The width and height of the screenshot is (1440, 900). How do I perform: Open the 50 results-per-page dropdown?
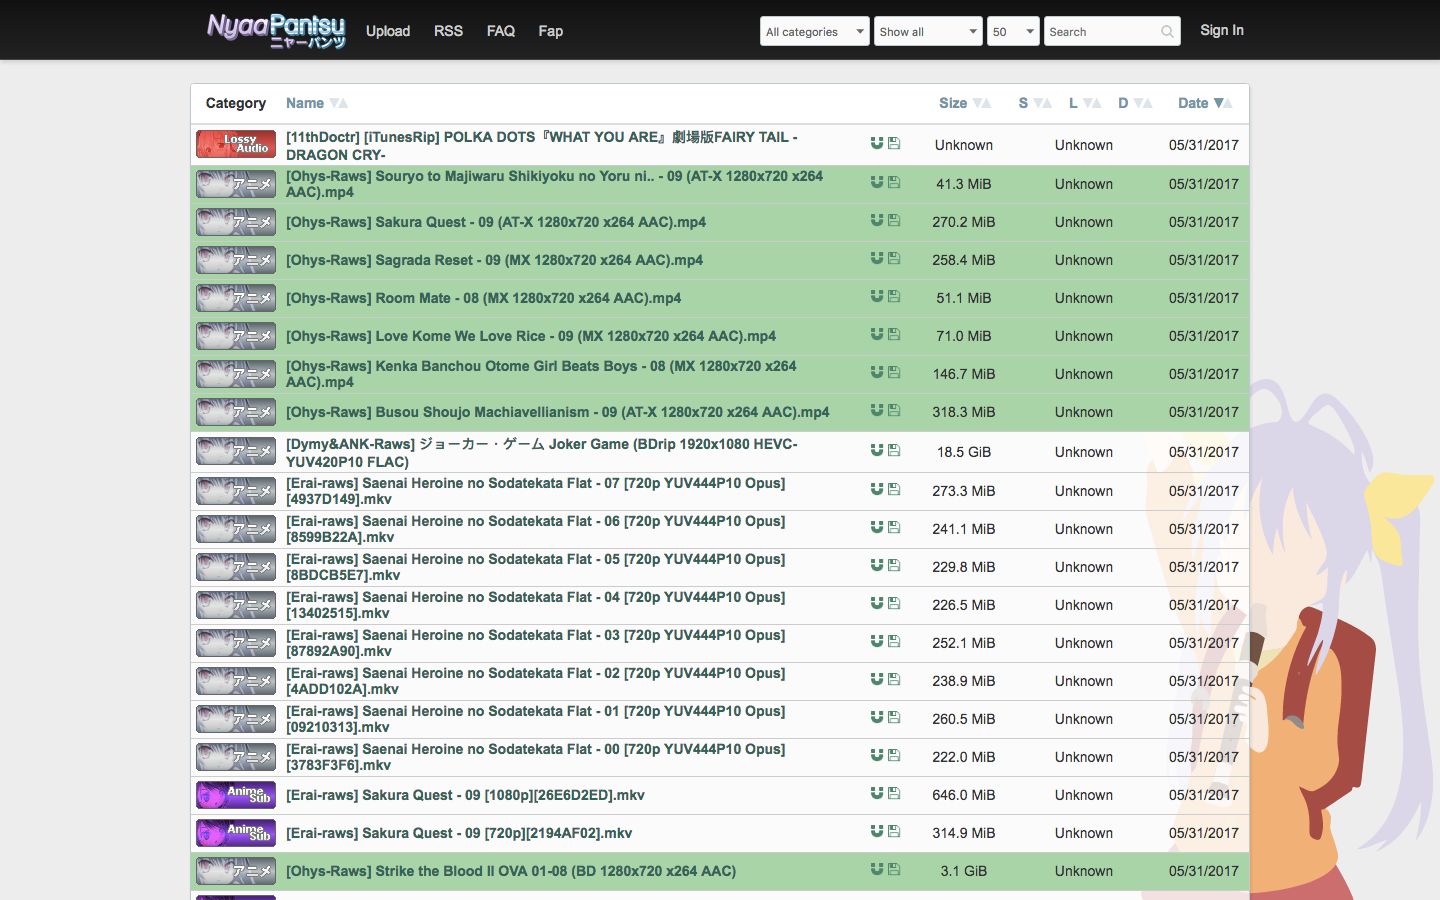click(1012, 32)
